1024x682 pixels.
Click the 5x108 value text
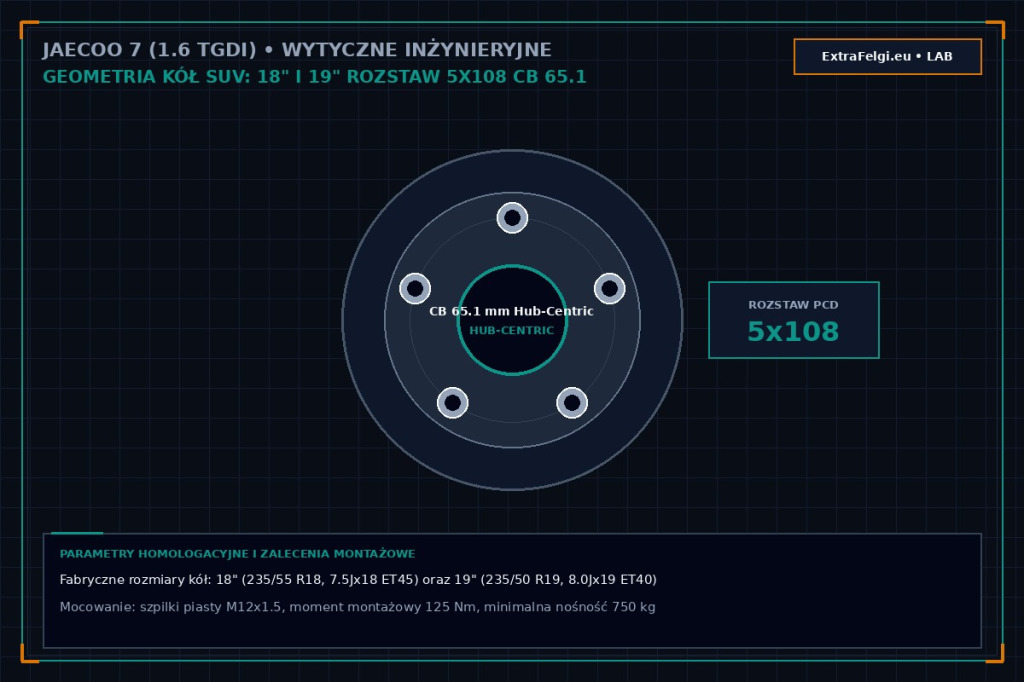tap(793, 332)
